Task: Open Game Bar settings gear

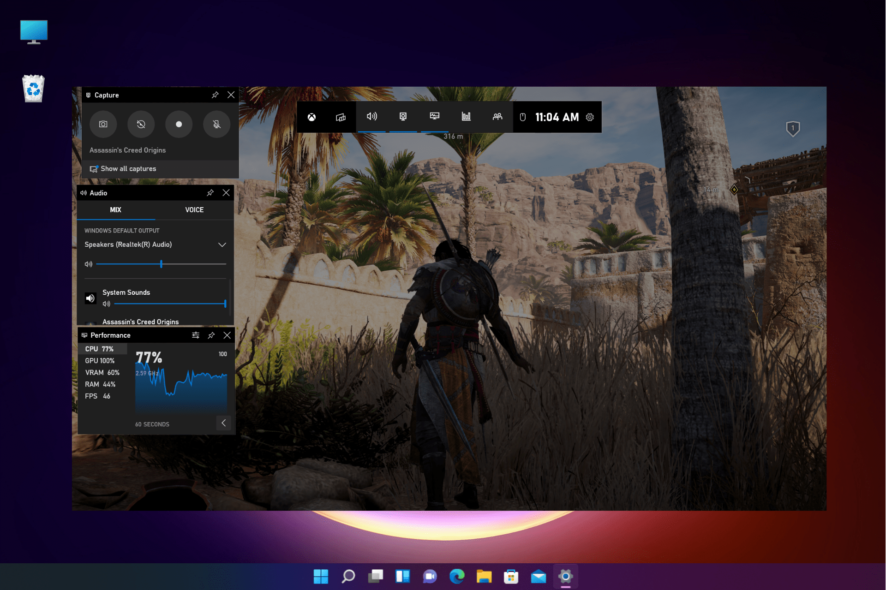Action: pos(590,117)
